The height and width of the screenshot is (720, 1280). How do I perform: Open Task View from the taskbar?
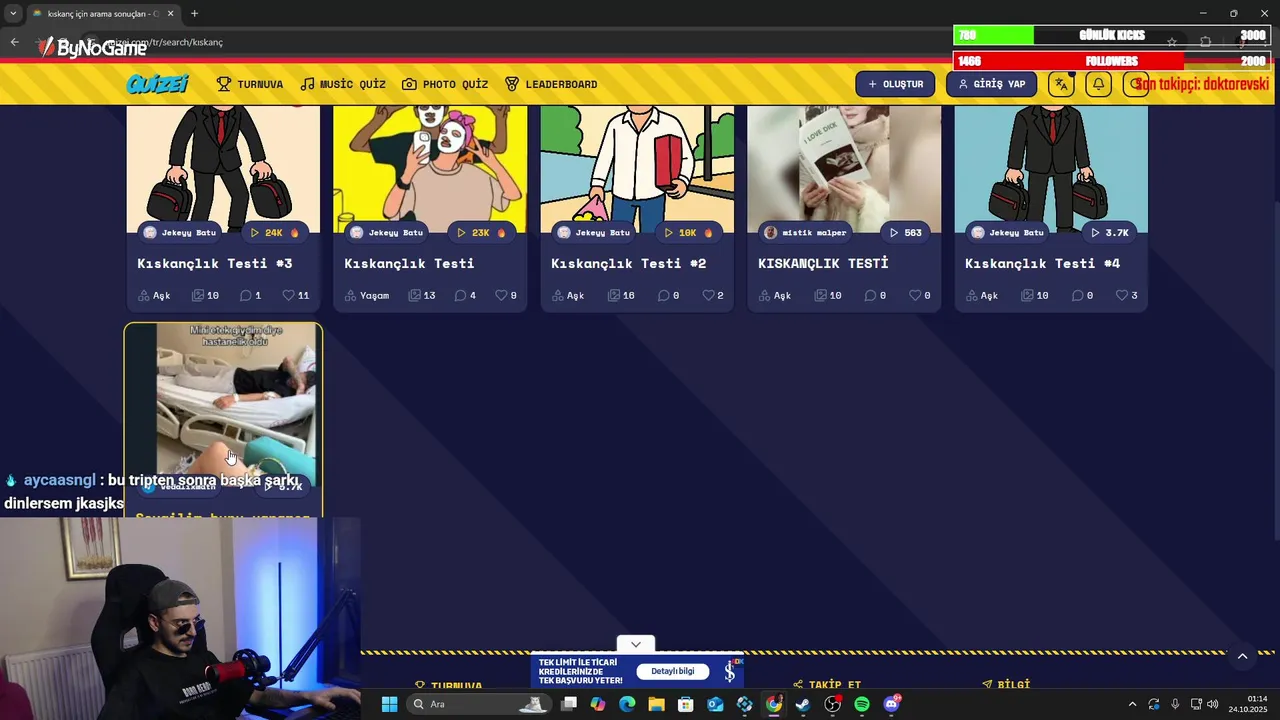(x=569, y=704)
